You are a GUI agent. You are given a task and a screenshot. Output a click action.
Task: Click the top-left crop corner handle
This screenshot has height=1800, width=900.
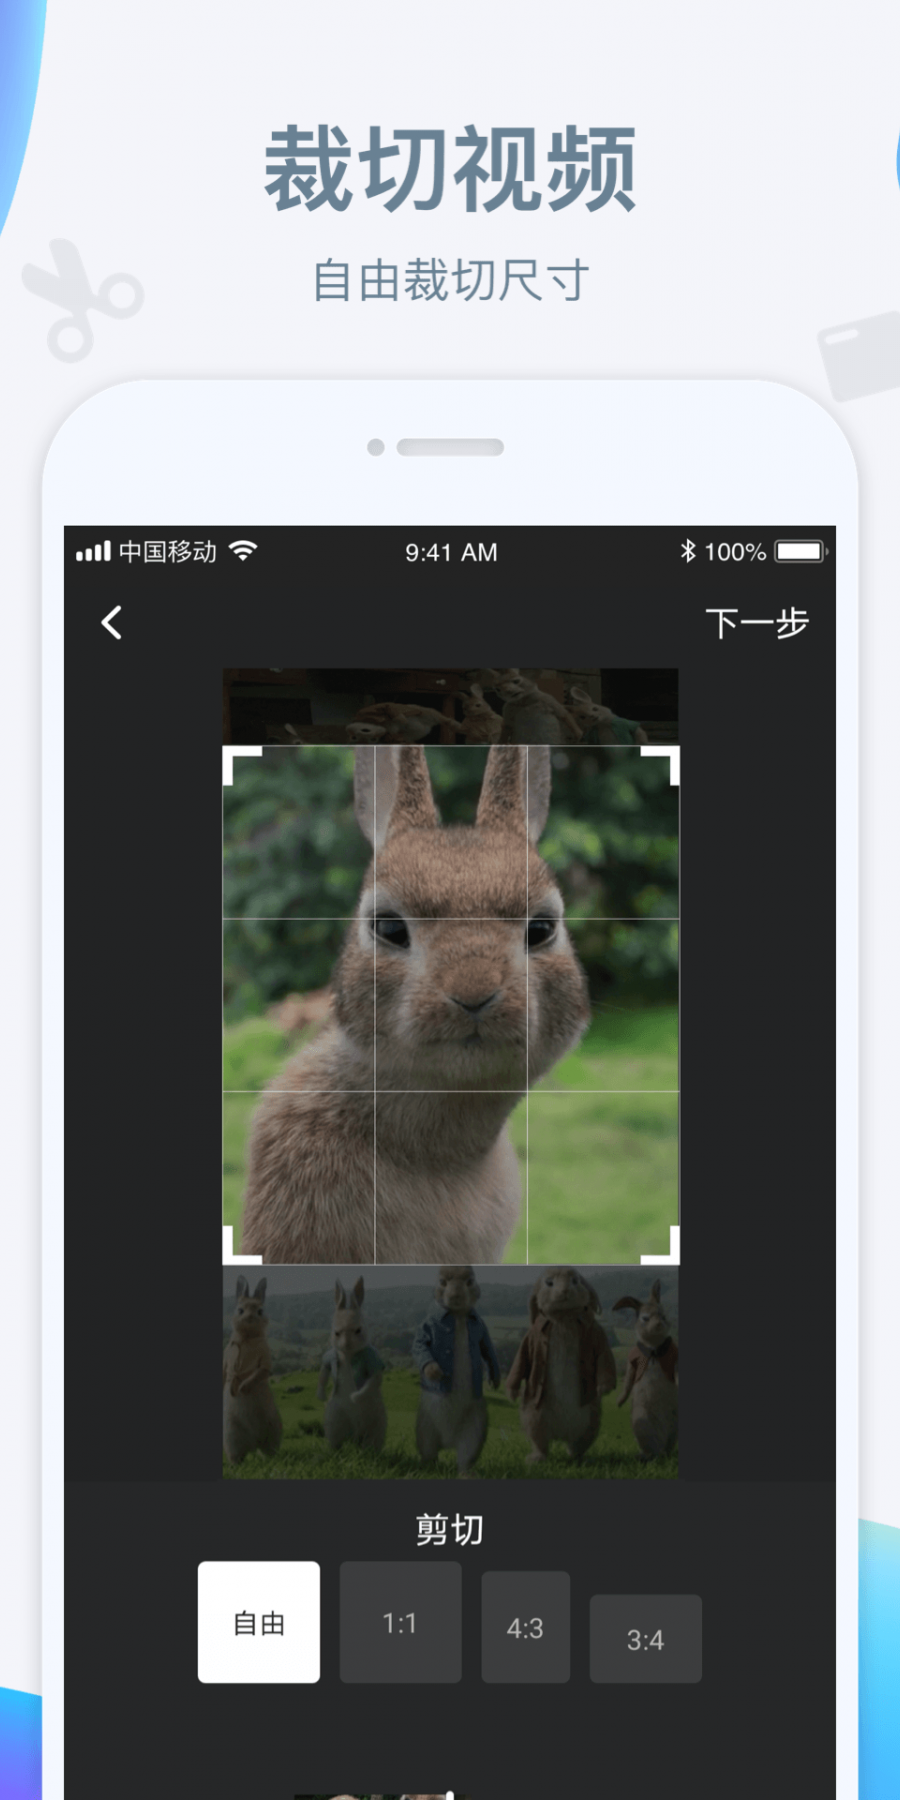[x=240, y=764]
